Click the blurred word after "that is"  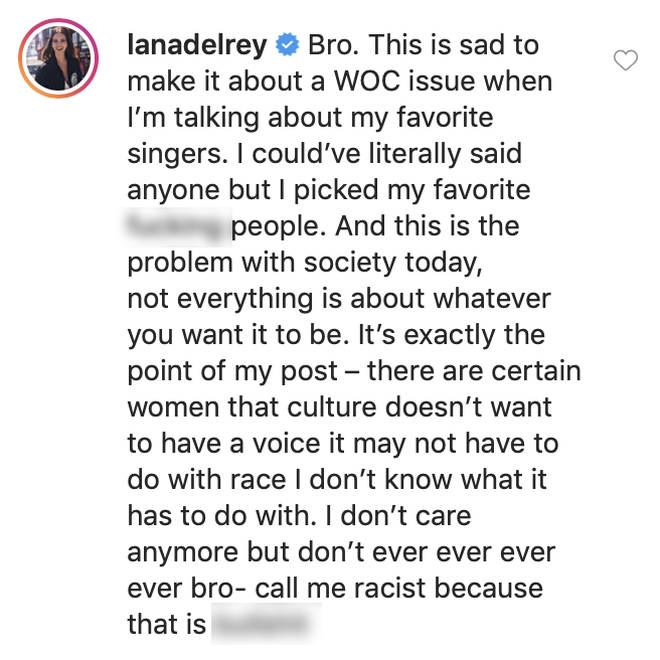click(x=265, y=624)
